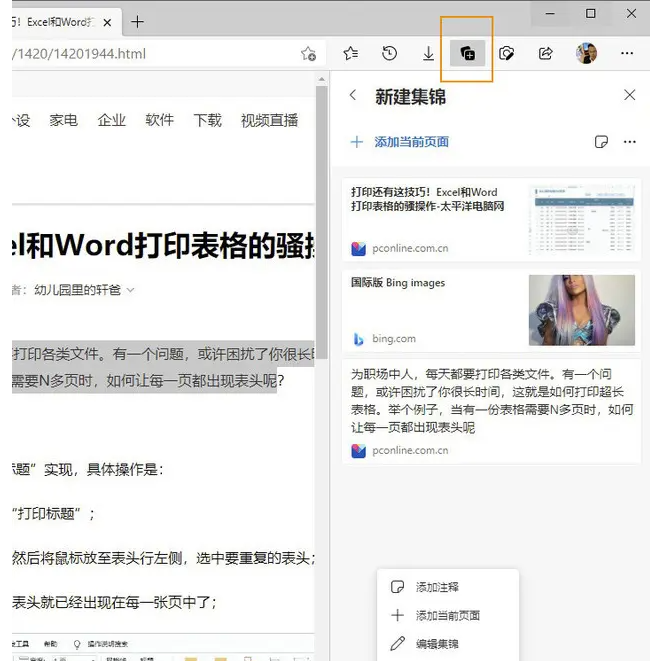Click the plus icon beside menu 添加当前页面
The height and width of the screenshot is (661, 650).
(x=397, y=615)
